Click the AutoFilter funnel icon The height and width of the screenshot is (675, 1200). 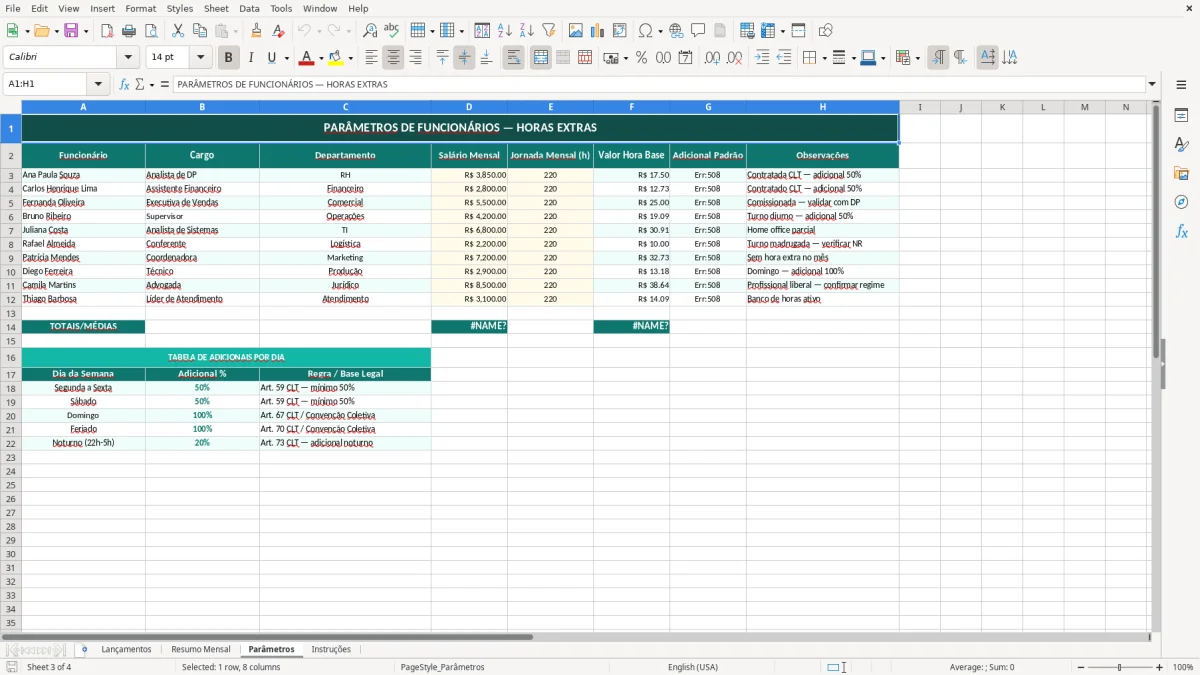click(549, 31)
